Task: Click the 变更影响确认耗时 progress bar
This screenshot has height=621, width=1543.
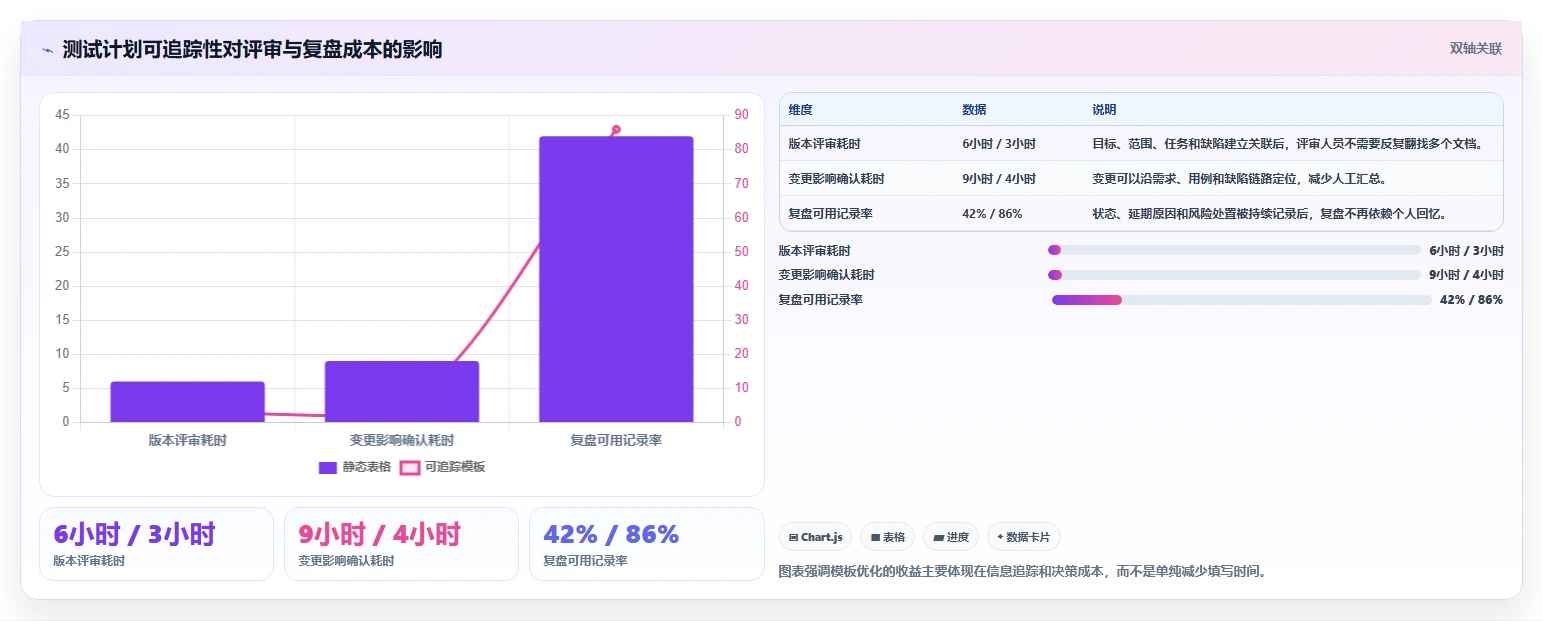Action: (x=1234, y=275)
